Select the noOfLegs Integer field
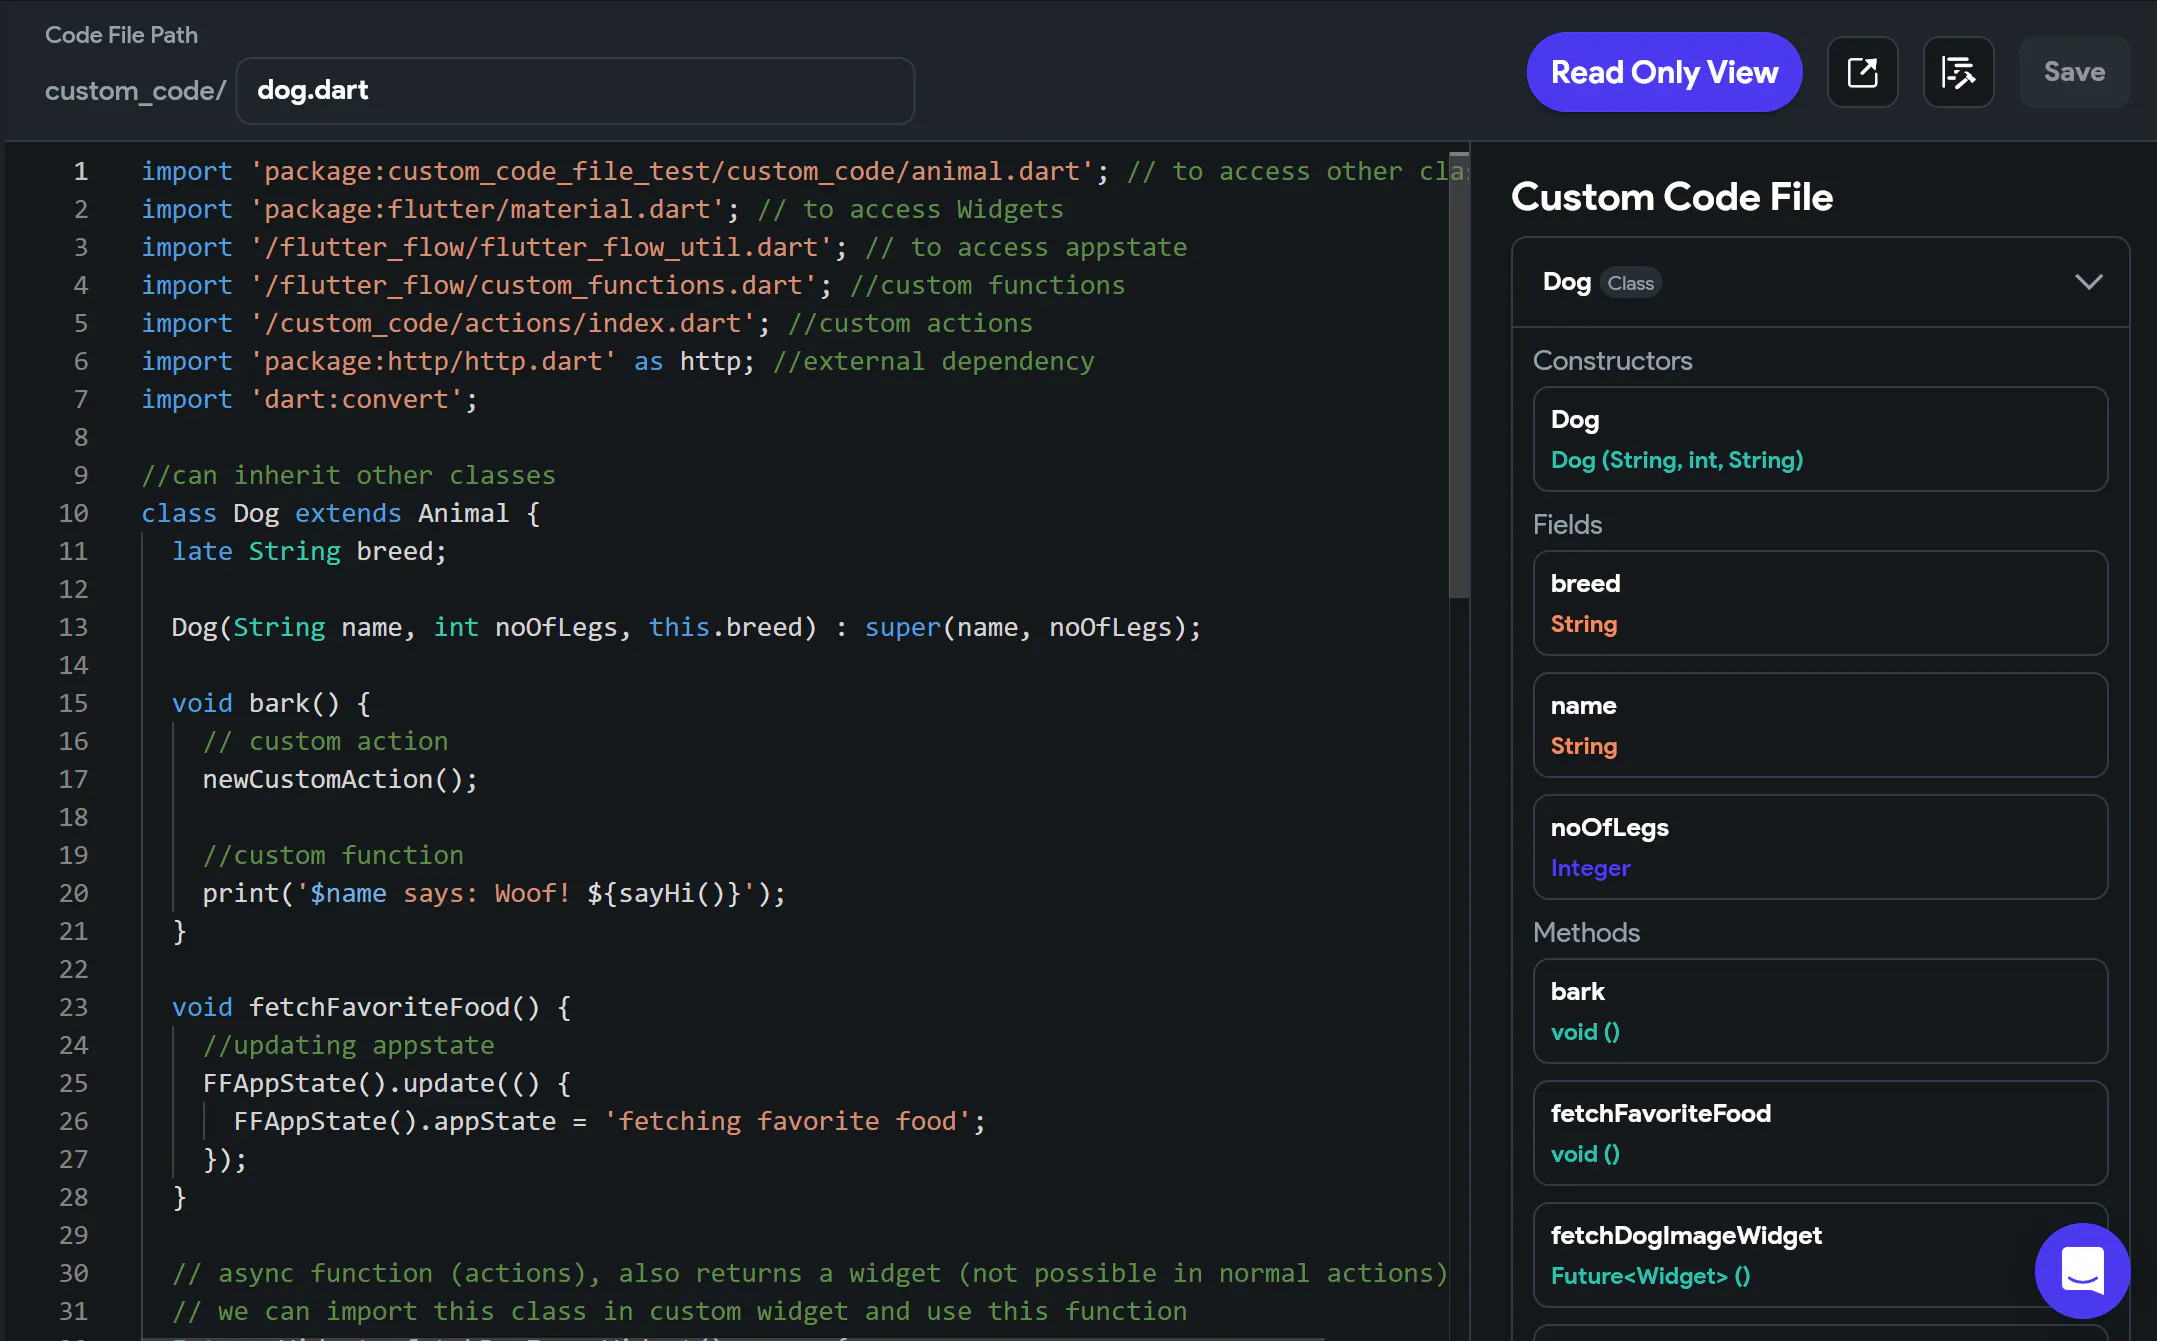 [1820, 847]
